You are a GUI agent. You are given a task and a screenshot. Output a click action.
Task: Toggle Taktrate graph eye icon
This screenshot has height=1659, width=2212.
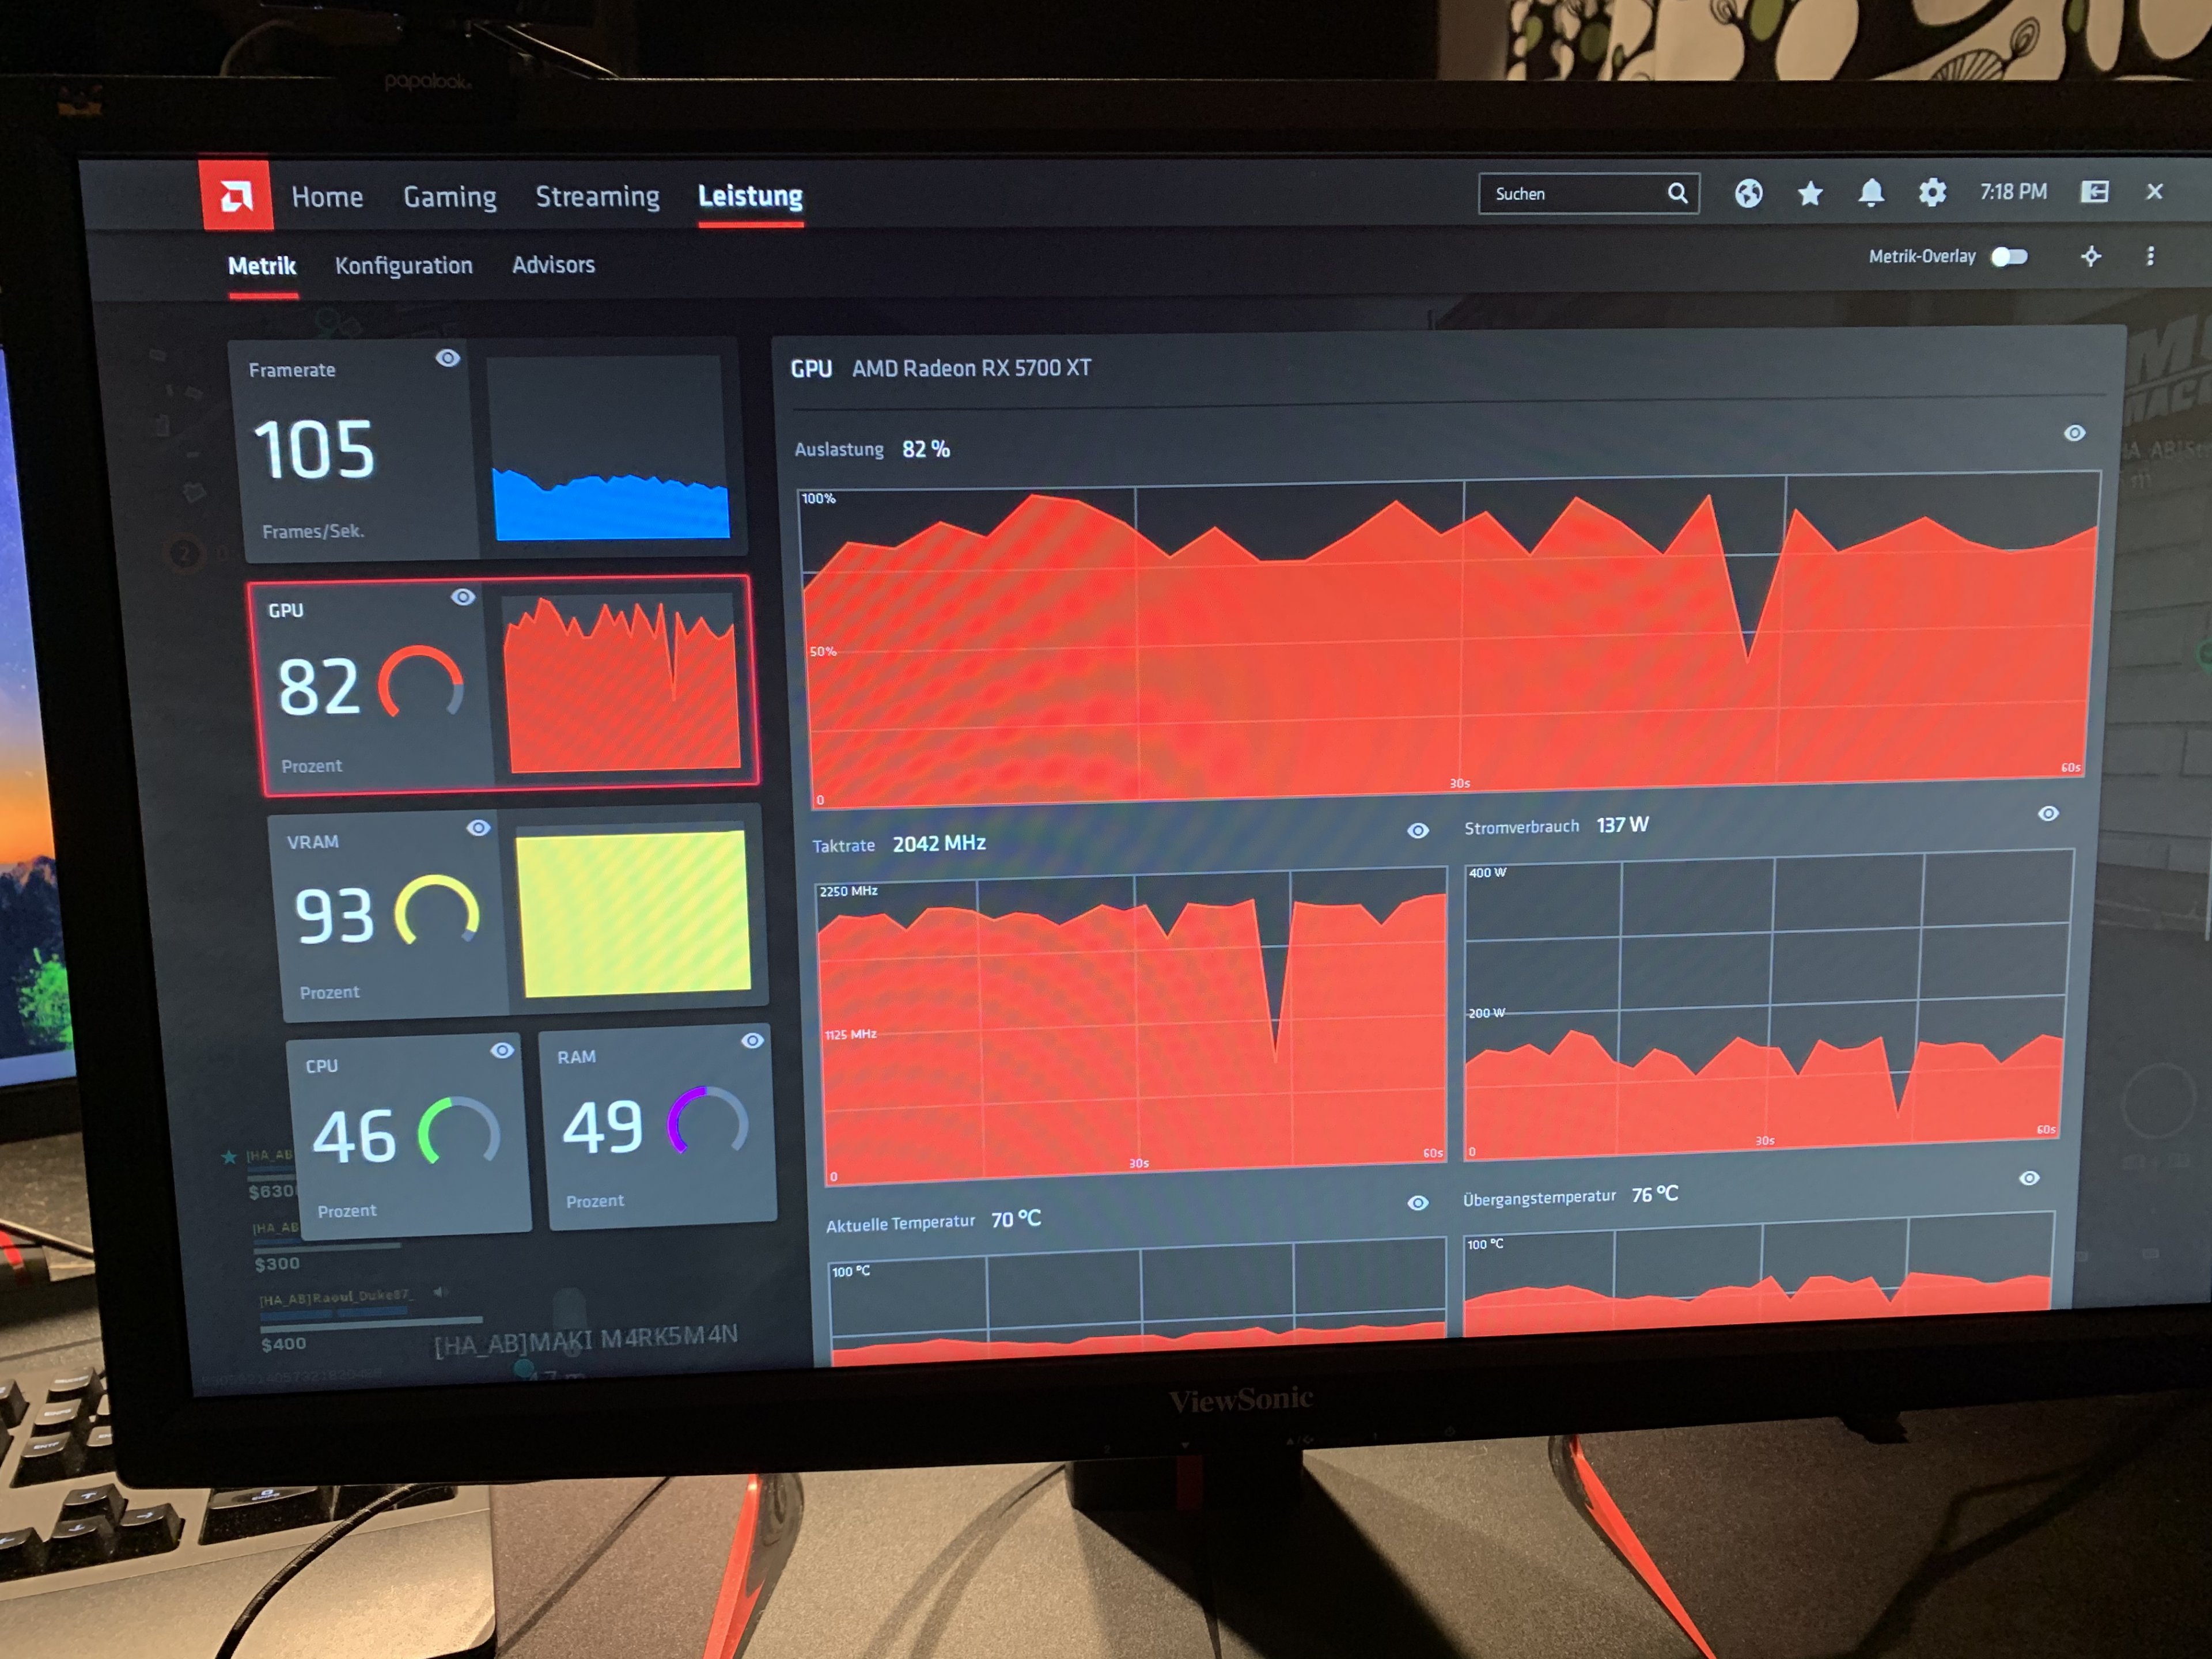click(1417, 831)
